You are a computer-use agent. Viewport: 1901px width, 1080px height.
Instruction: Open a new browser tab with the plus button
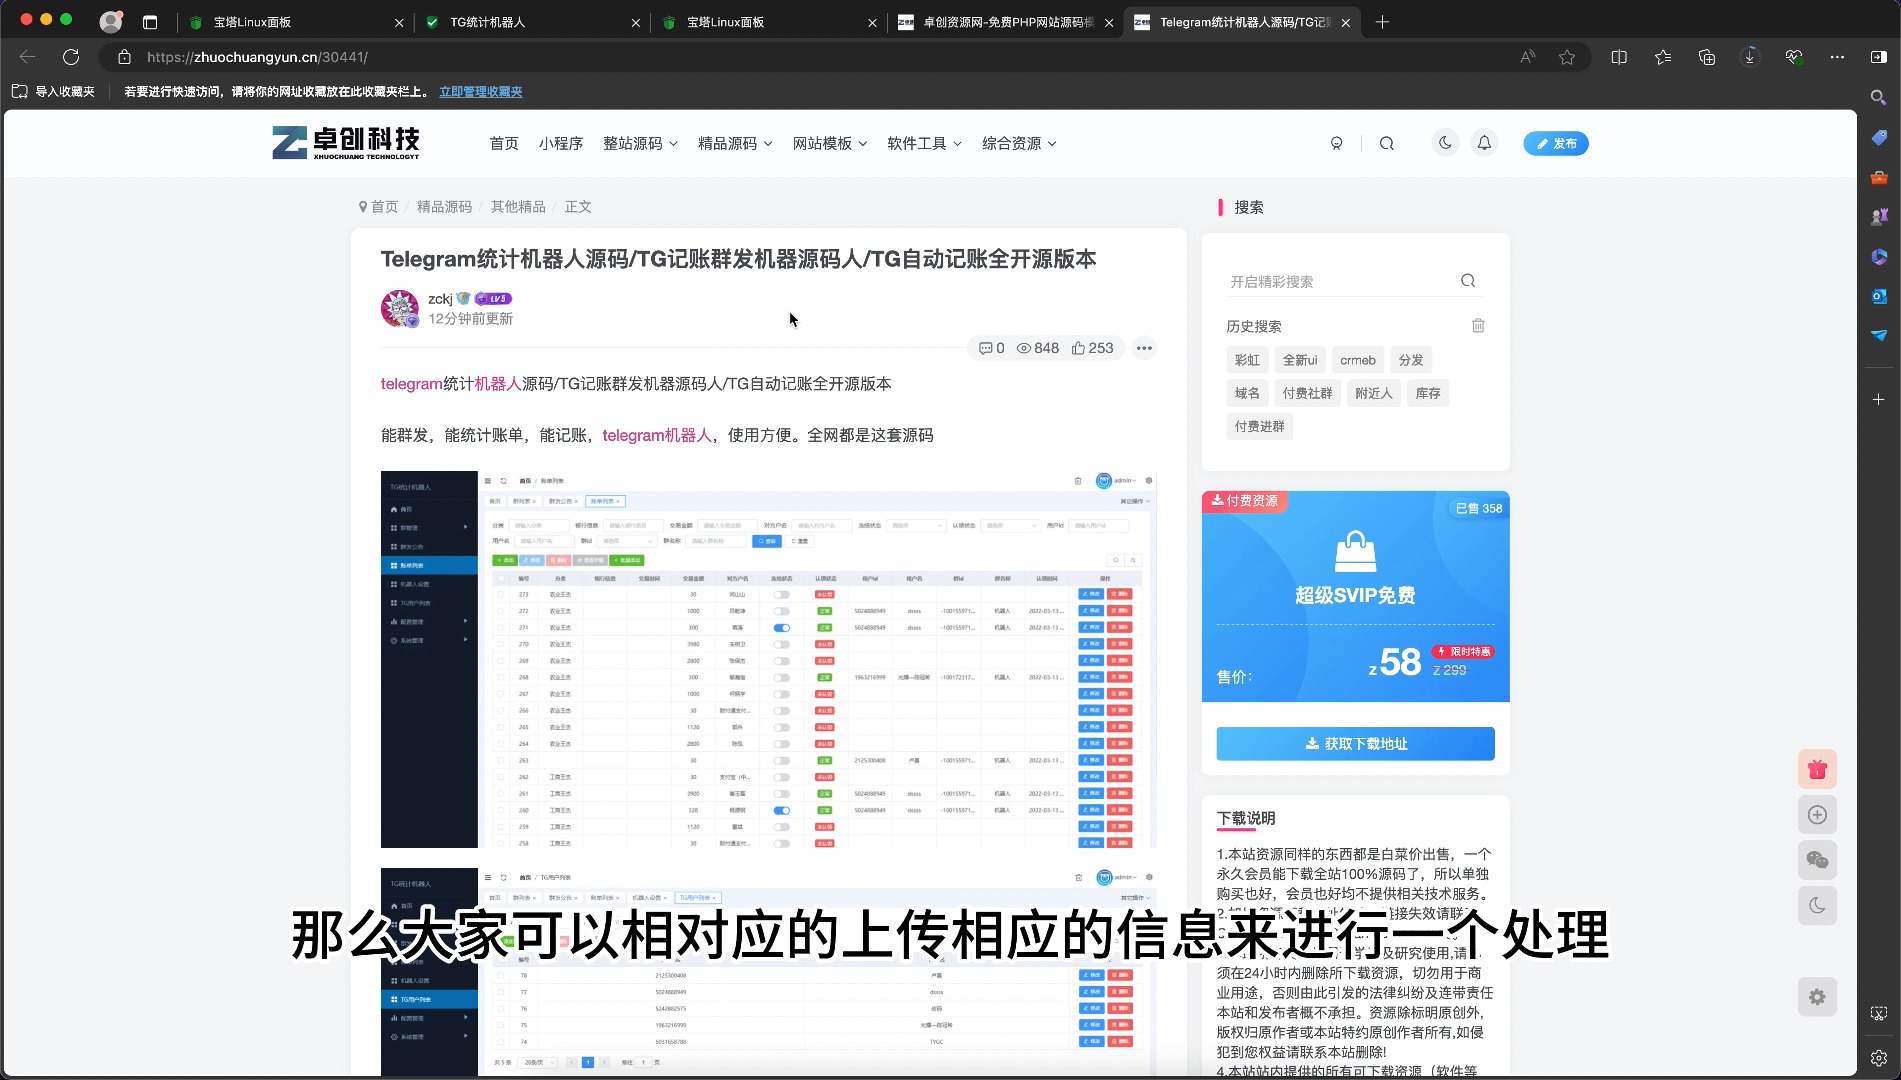click(x=1382, y=22)
